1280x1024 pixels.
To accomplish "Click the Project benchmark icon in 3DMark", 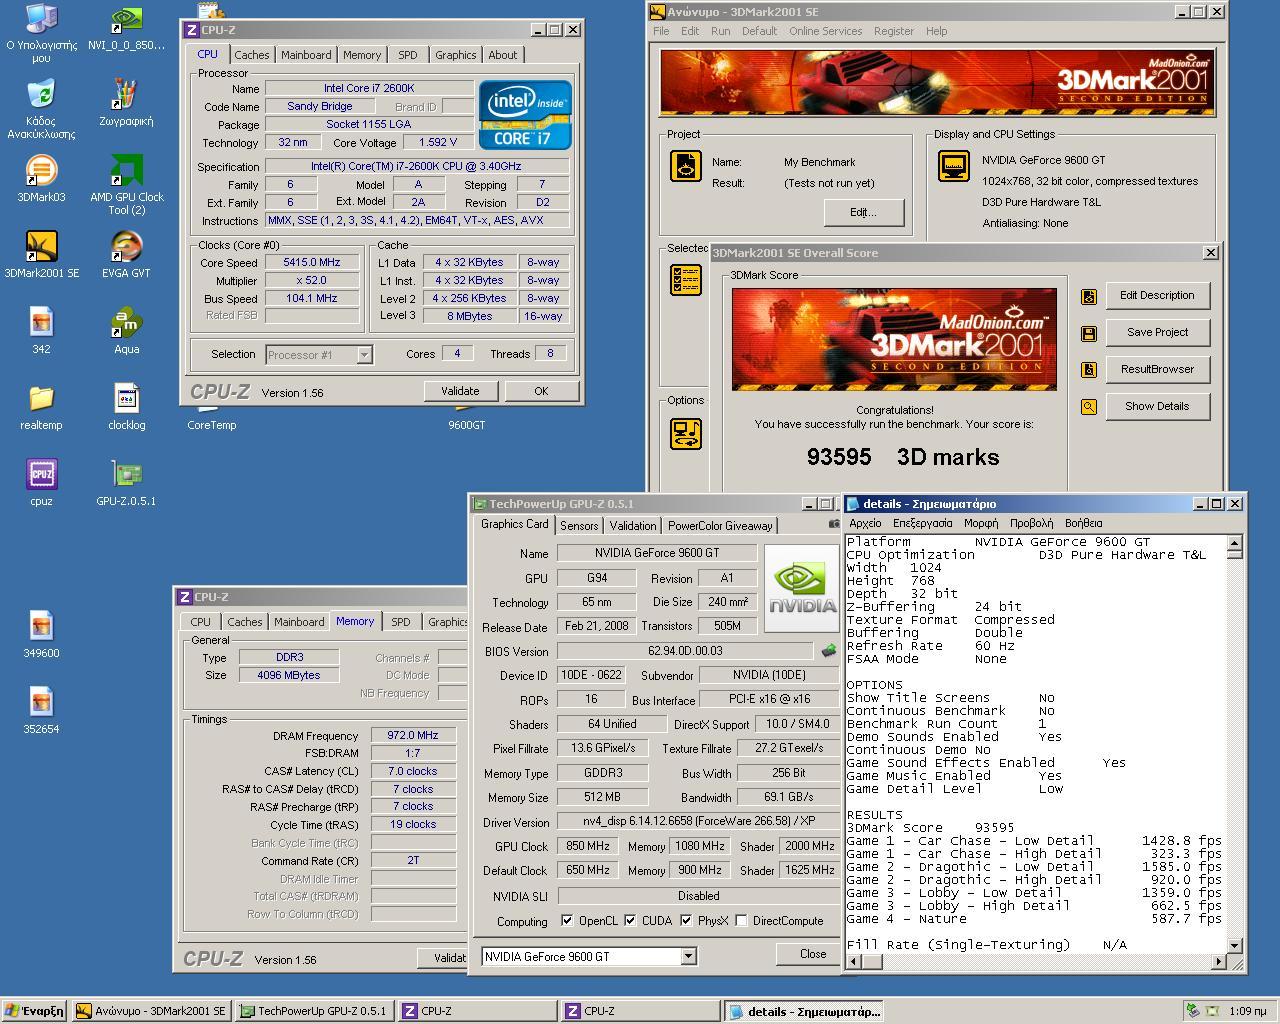I will pyautogui.click(x=686, y=166).
